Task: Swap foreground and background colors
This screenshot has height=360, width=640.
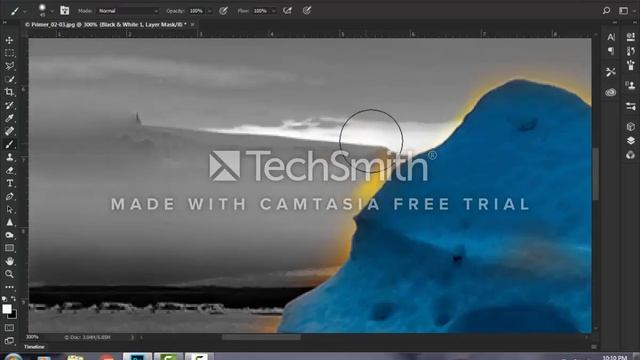Action: click(13, 298)
